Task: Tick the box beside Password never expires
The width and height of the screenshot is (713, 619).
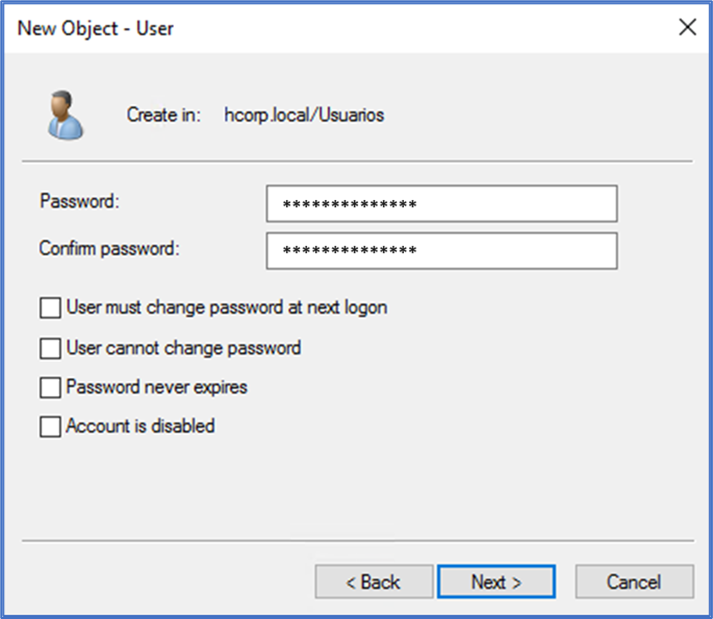Action: point(50,387)
